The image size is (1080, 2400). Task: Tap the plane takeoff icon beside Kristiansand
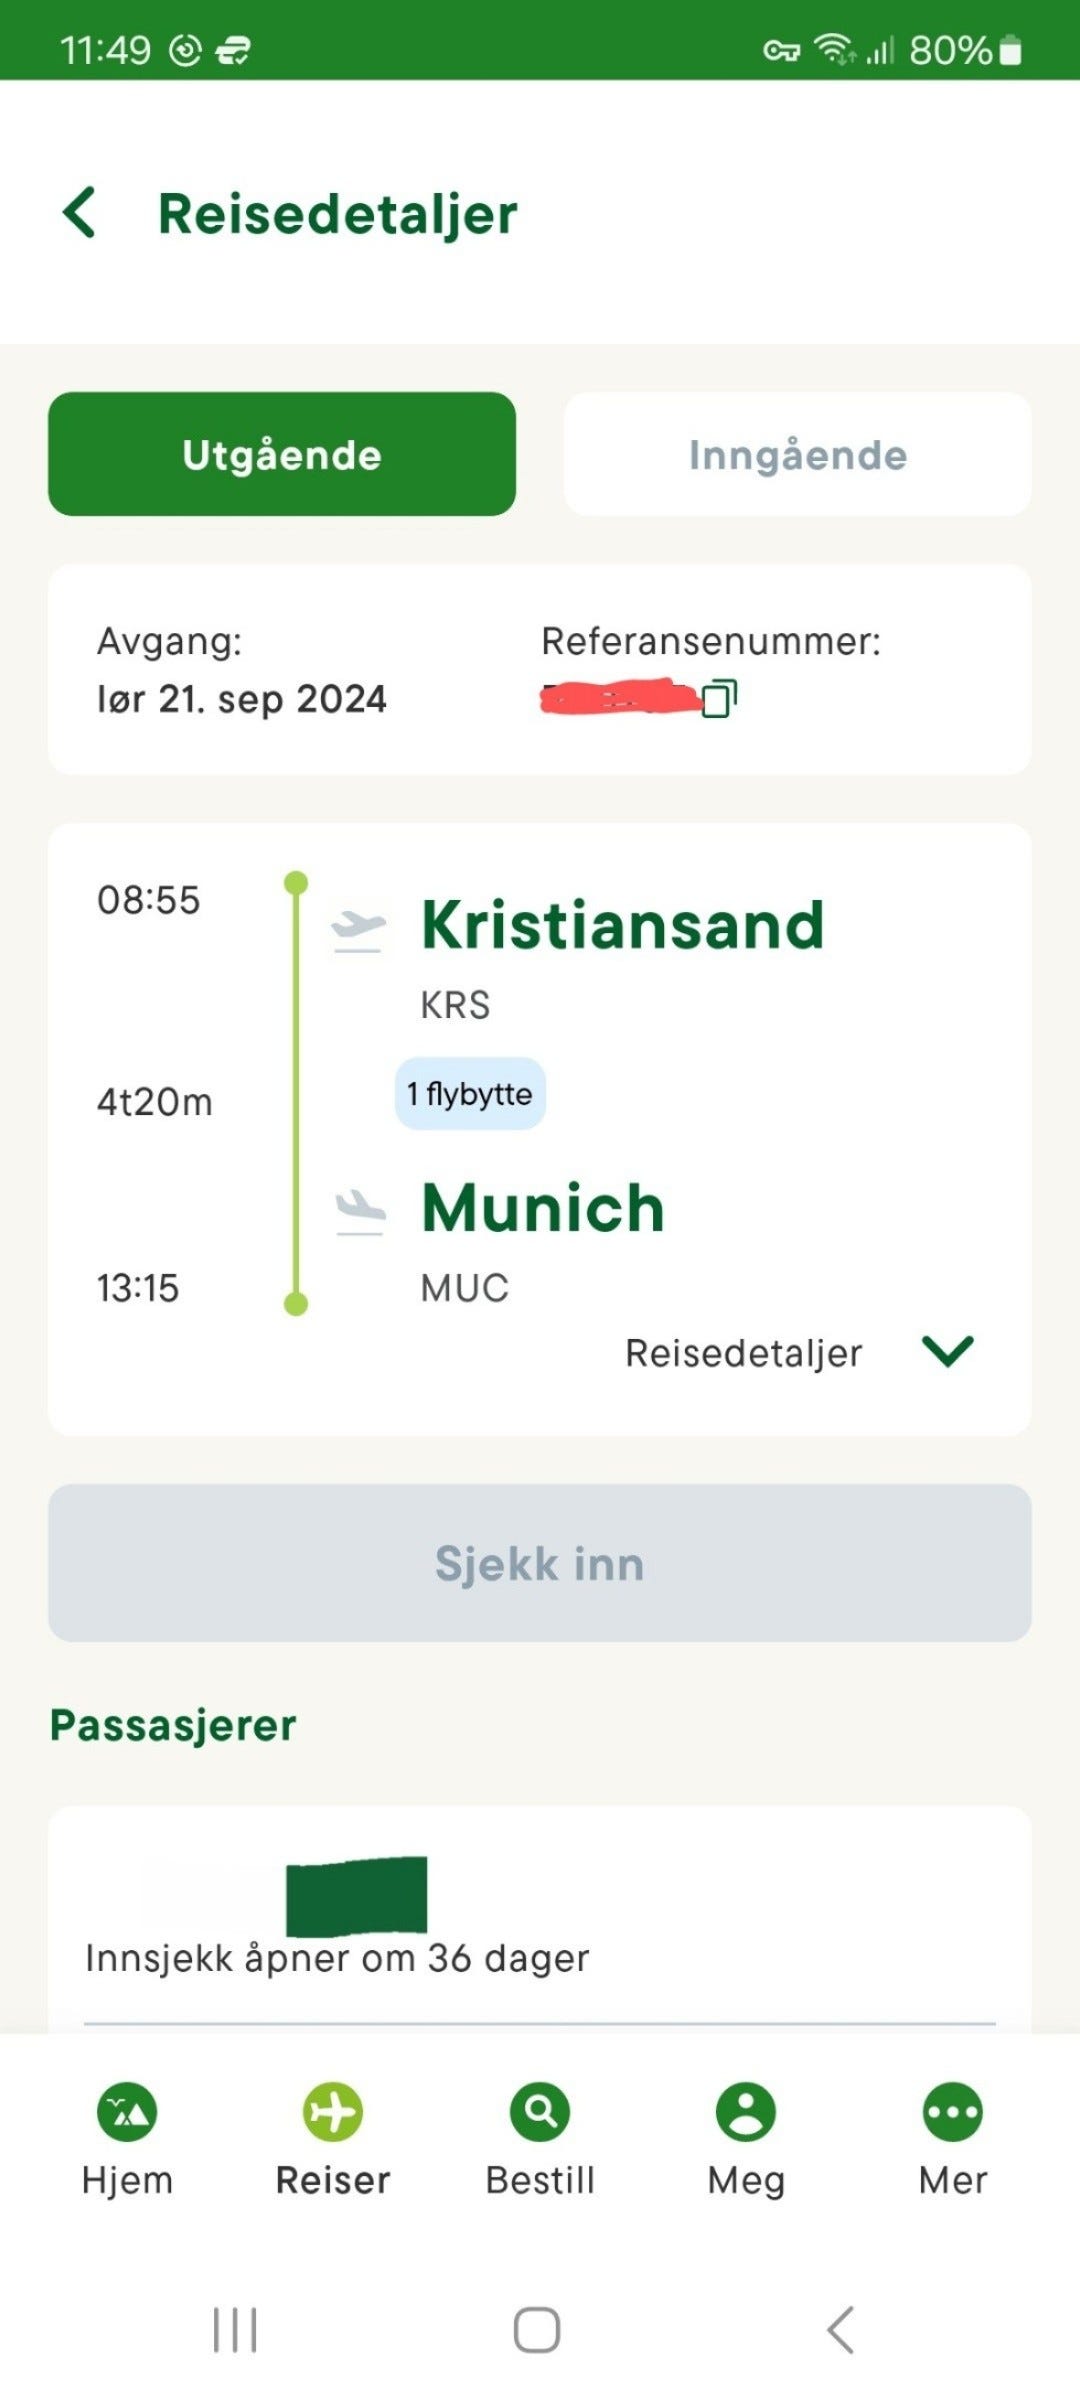[358, 930]
